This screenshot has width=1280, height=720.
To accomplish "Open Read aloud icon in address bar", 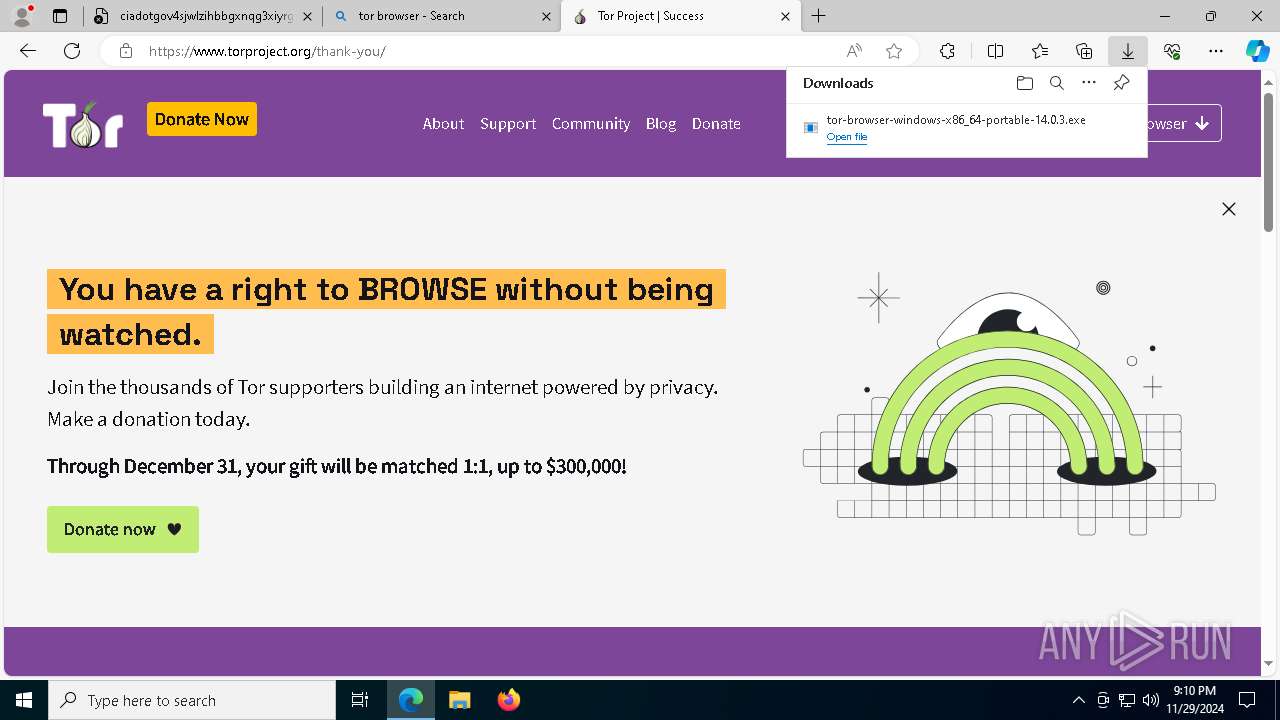I will click(854, 51).
